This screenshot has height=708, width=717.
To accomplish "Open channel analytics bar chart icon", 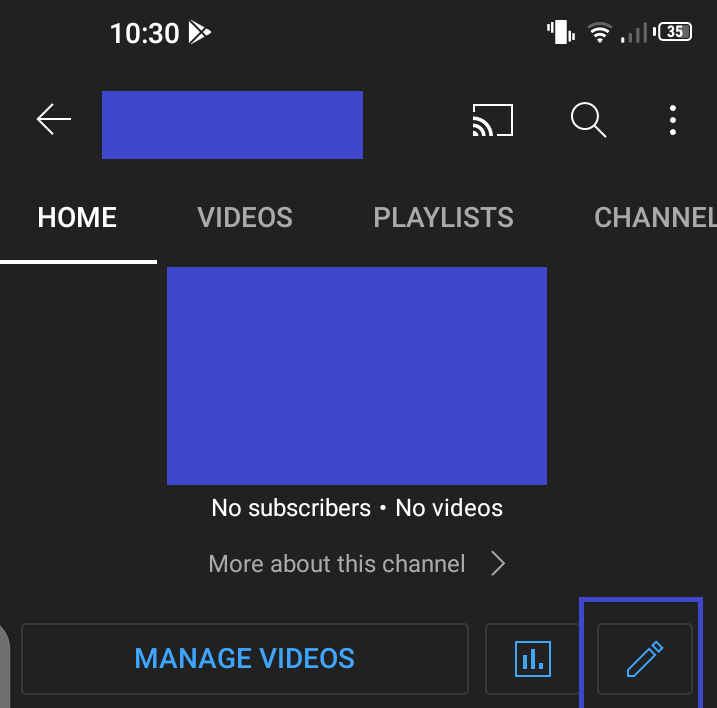I will 533,659.
